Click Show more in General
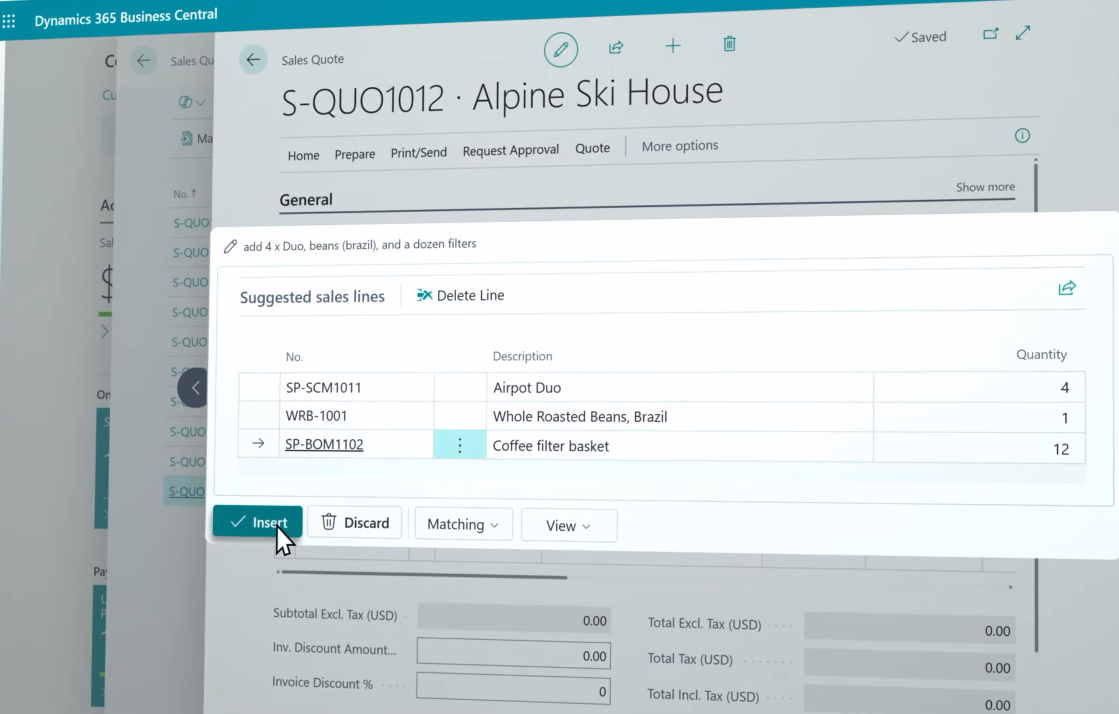This screenshot has height=714, width=1119. pyautogui.click(x=985, y=186)
